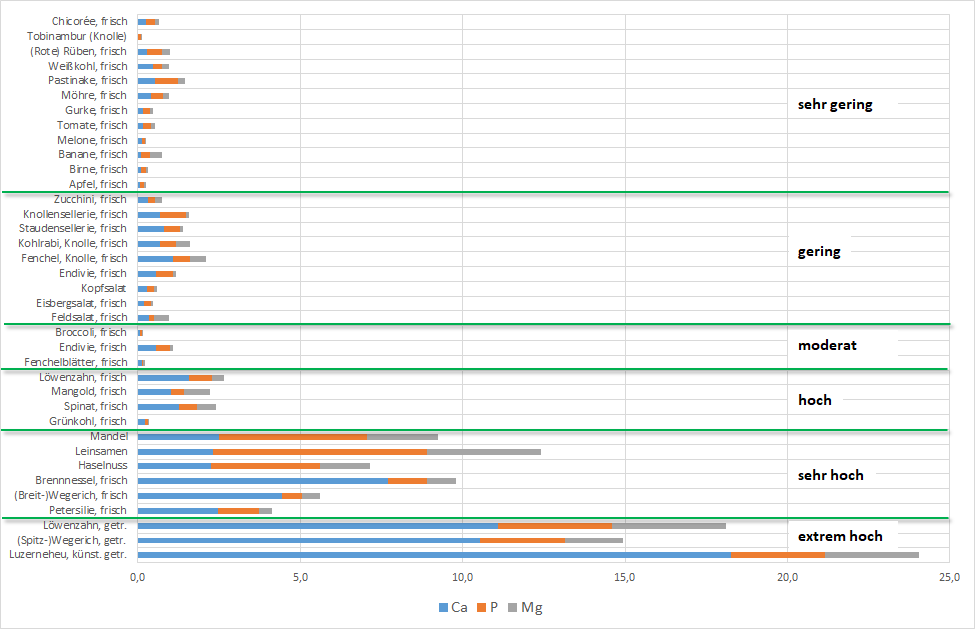Click the 'Brennnessel, frisch' label

click(81, 480)
